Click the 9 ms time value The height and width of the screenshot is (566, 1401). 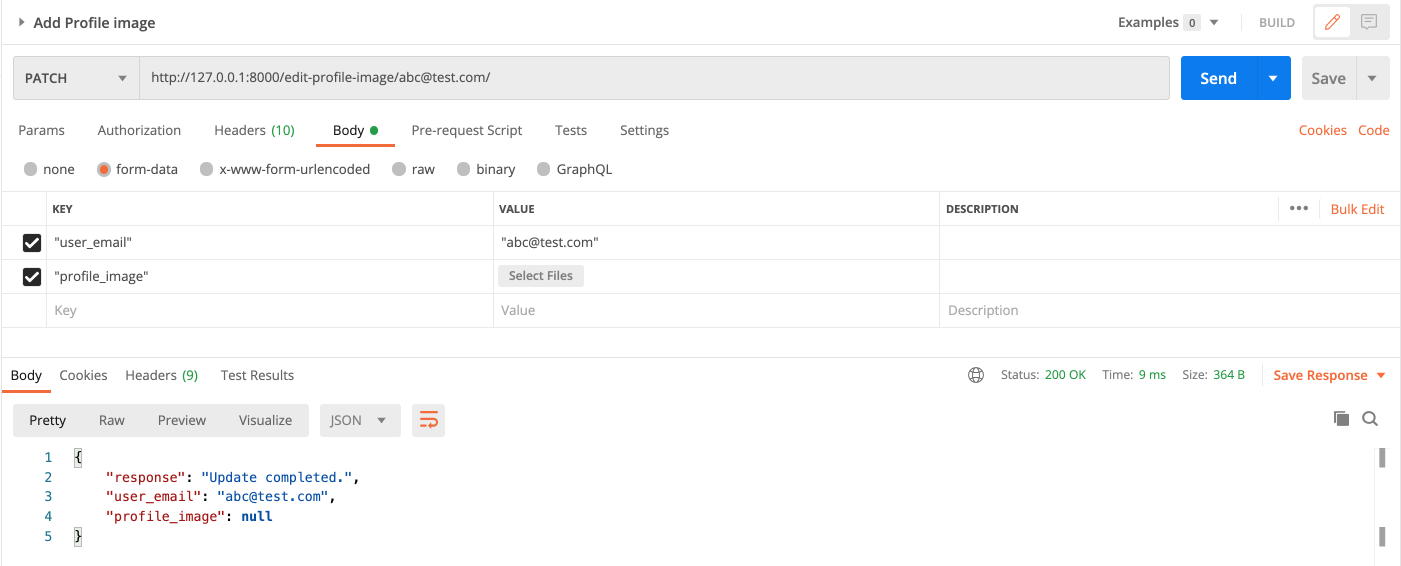point(1152,375)
